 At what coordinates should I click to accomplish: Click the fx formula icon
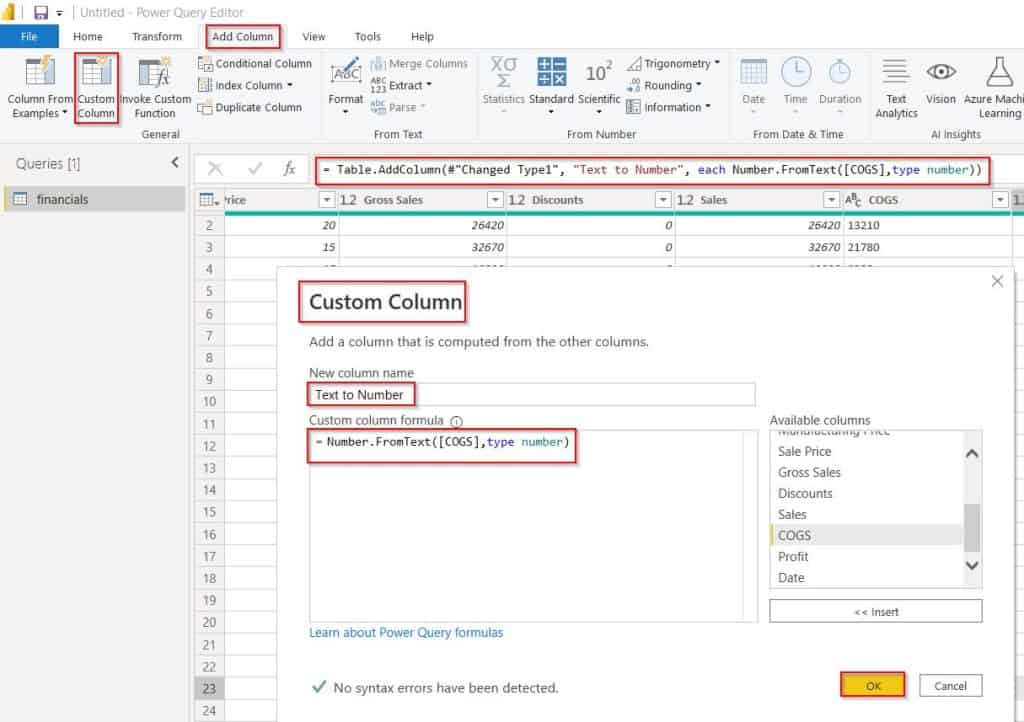289,169
